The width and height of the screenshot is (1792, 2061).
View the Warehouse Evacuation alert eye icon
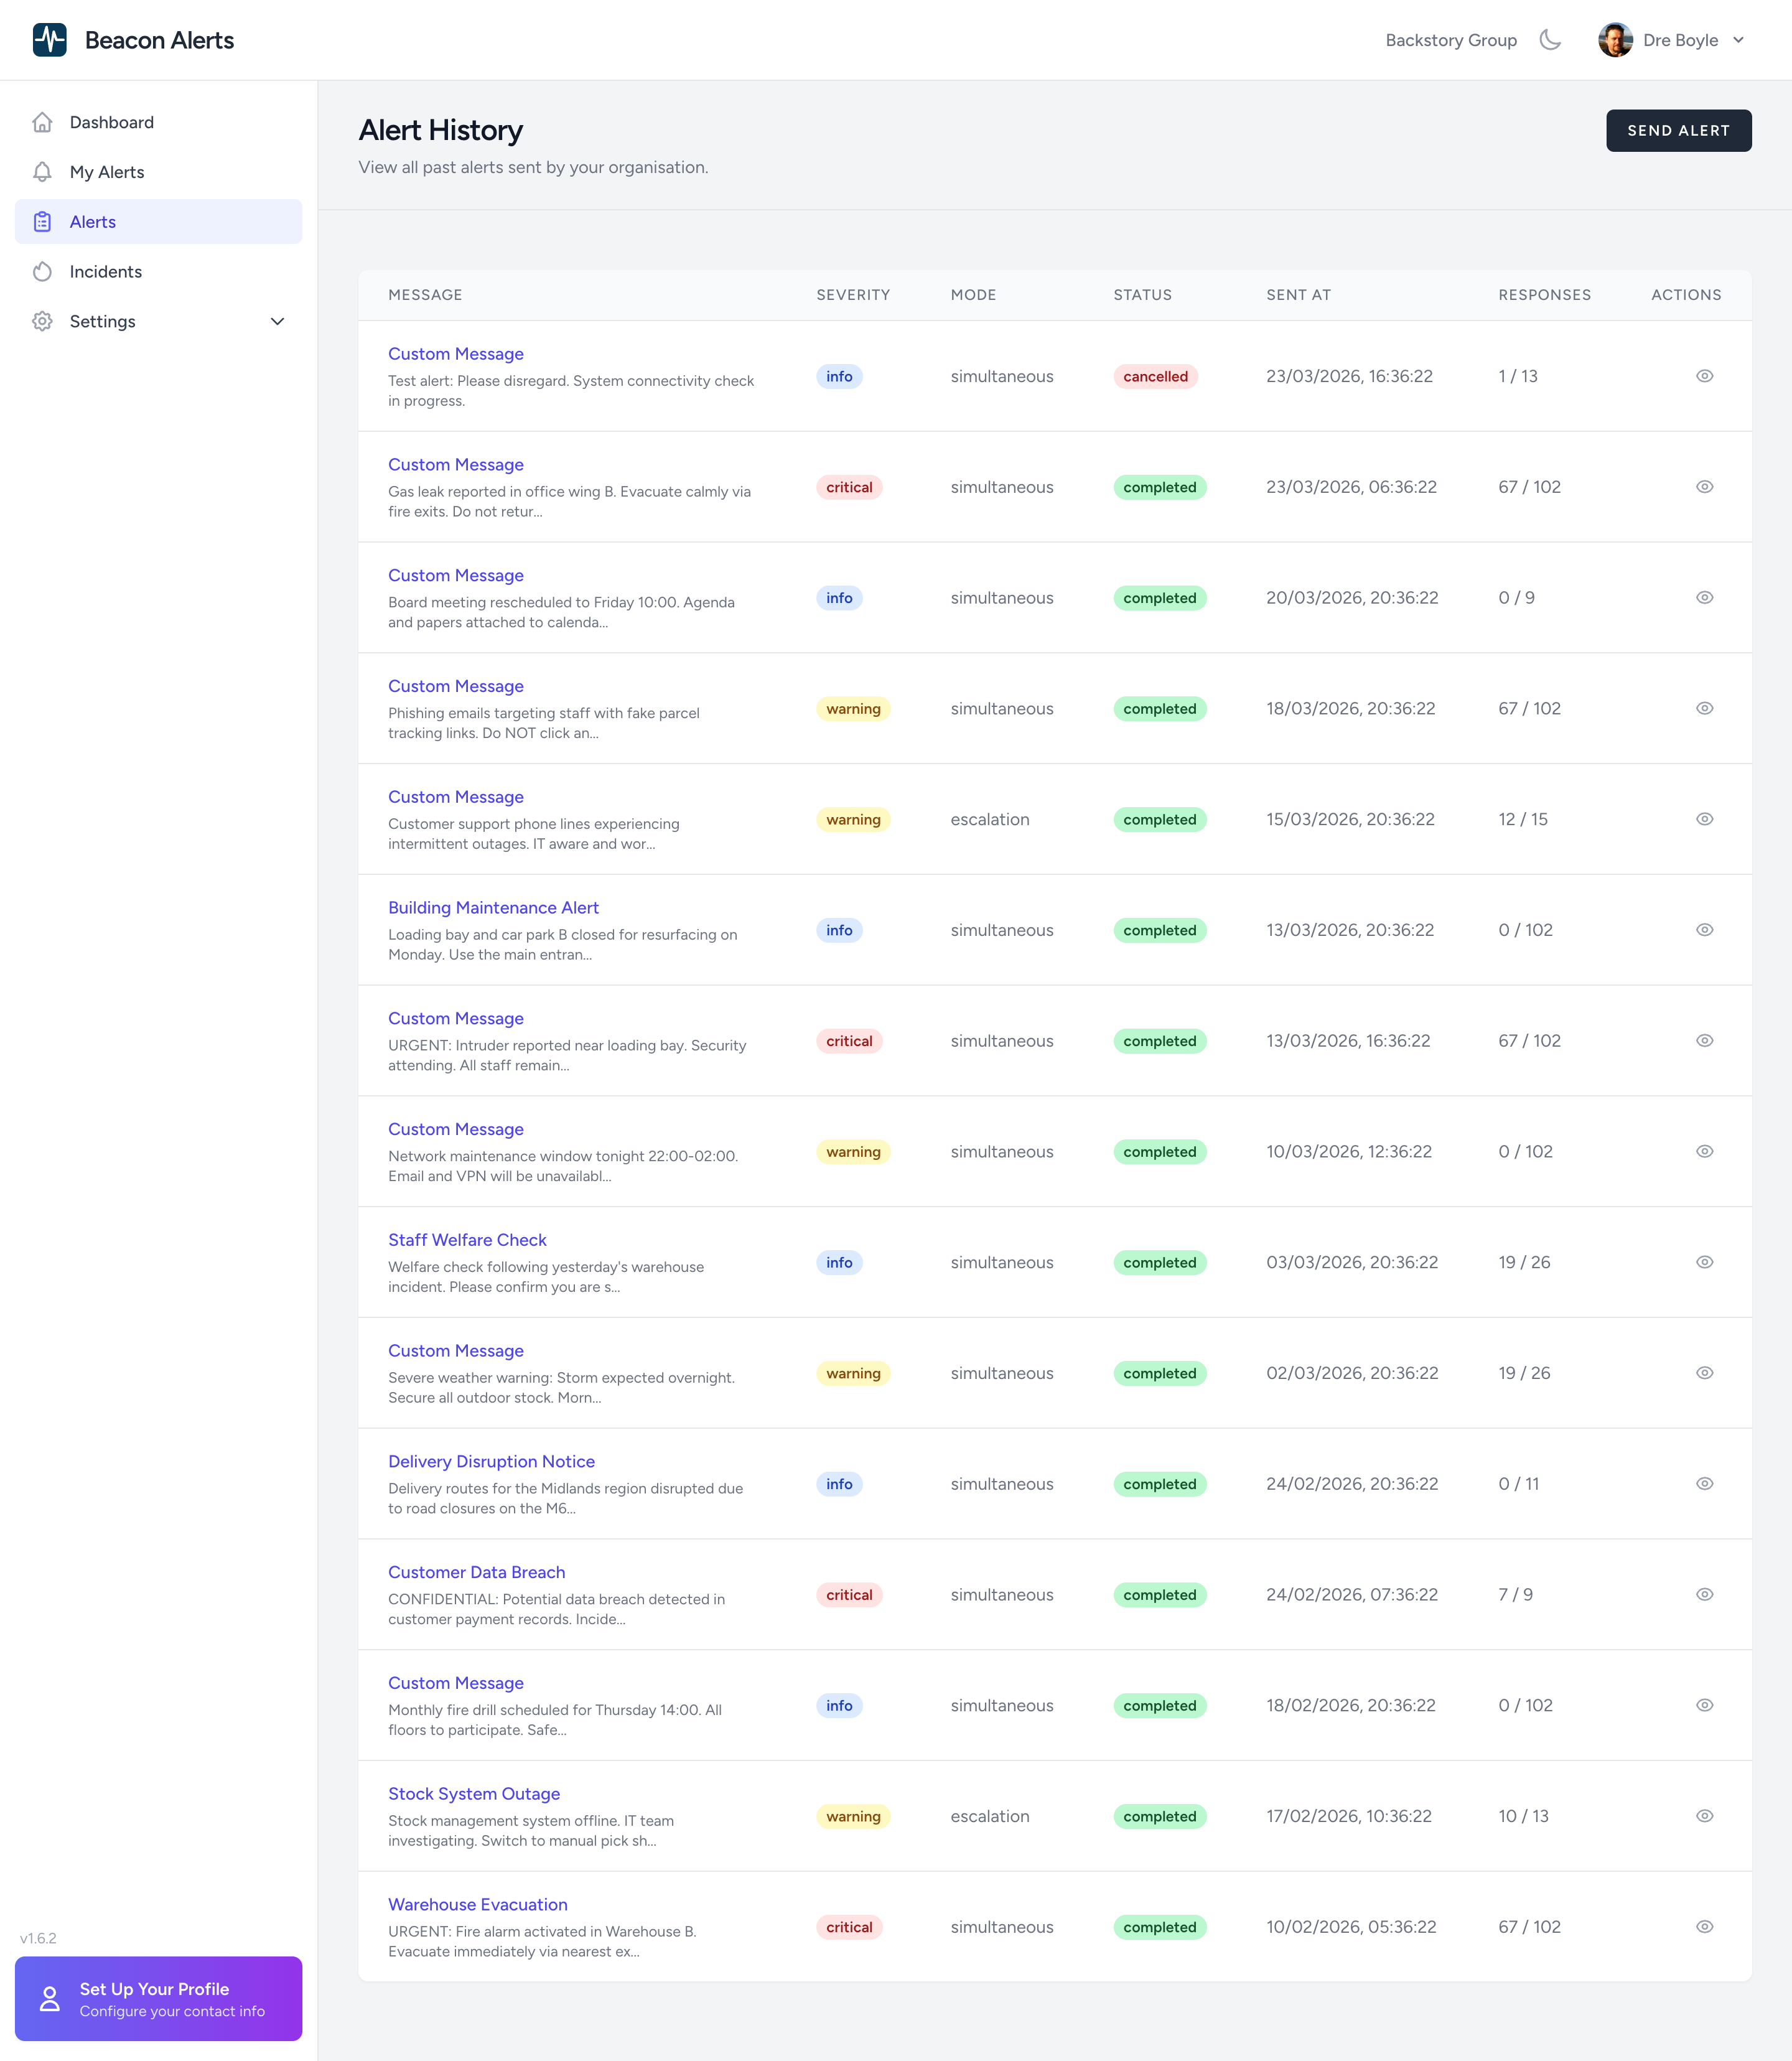[x=1704, y=1926]
